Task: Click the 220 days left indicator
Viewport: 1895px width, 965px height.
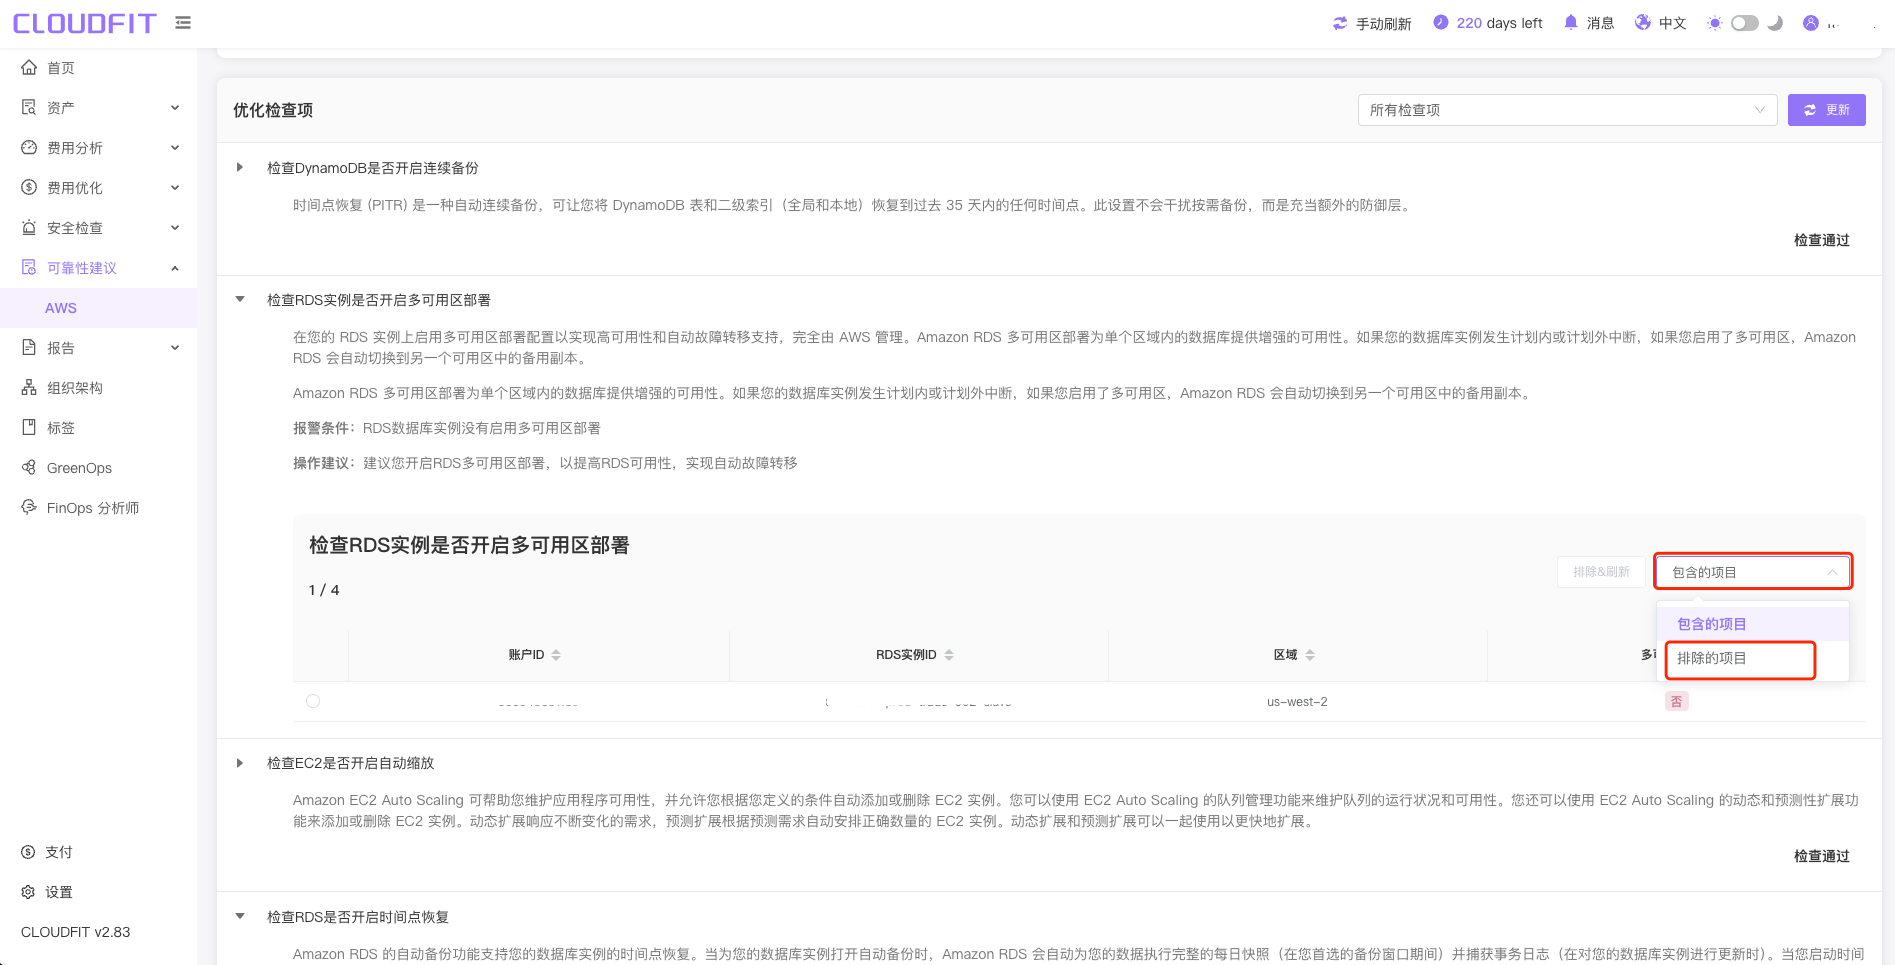Action: pos(1488,23)
